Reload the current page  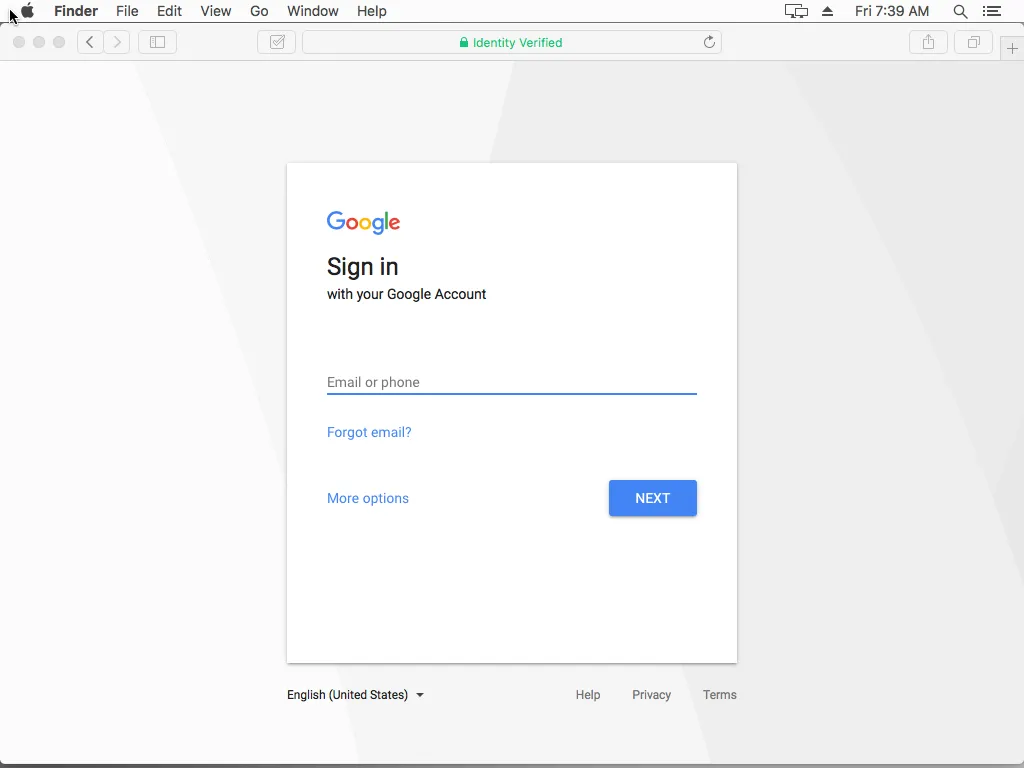pos(709,42)
